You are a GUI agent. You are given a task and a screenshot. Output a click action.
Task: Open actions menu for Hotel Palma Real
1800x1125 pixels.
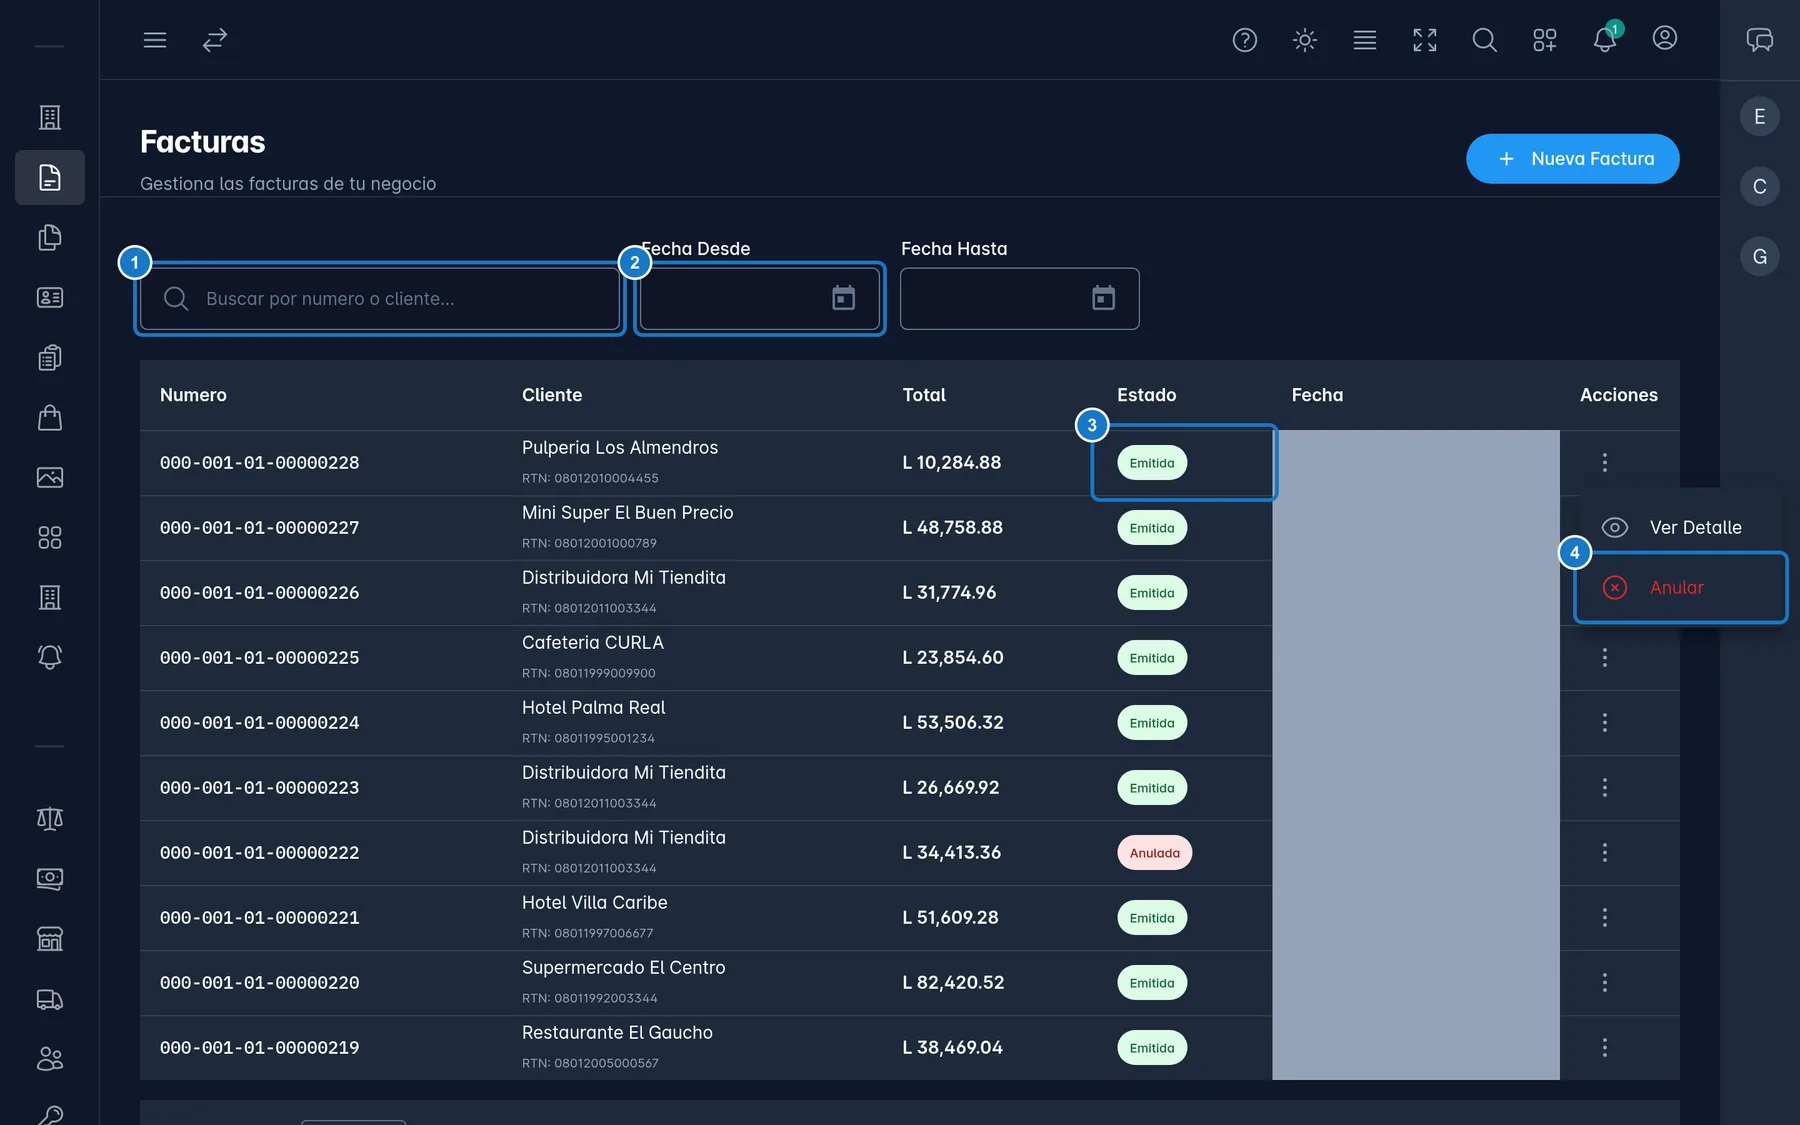[1605, 722]
